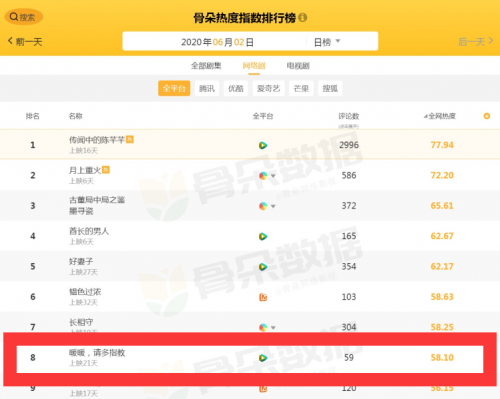Open the drama 好妻子
The width and height of the screenshot is (500, 399).
[x=81, y=261]
